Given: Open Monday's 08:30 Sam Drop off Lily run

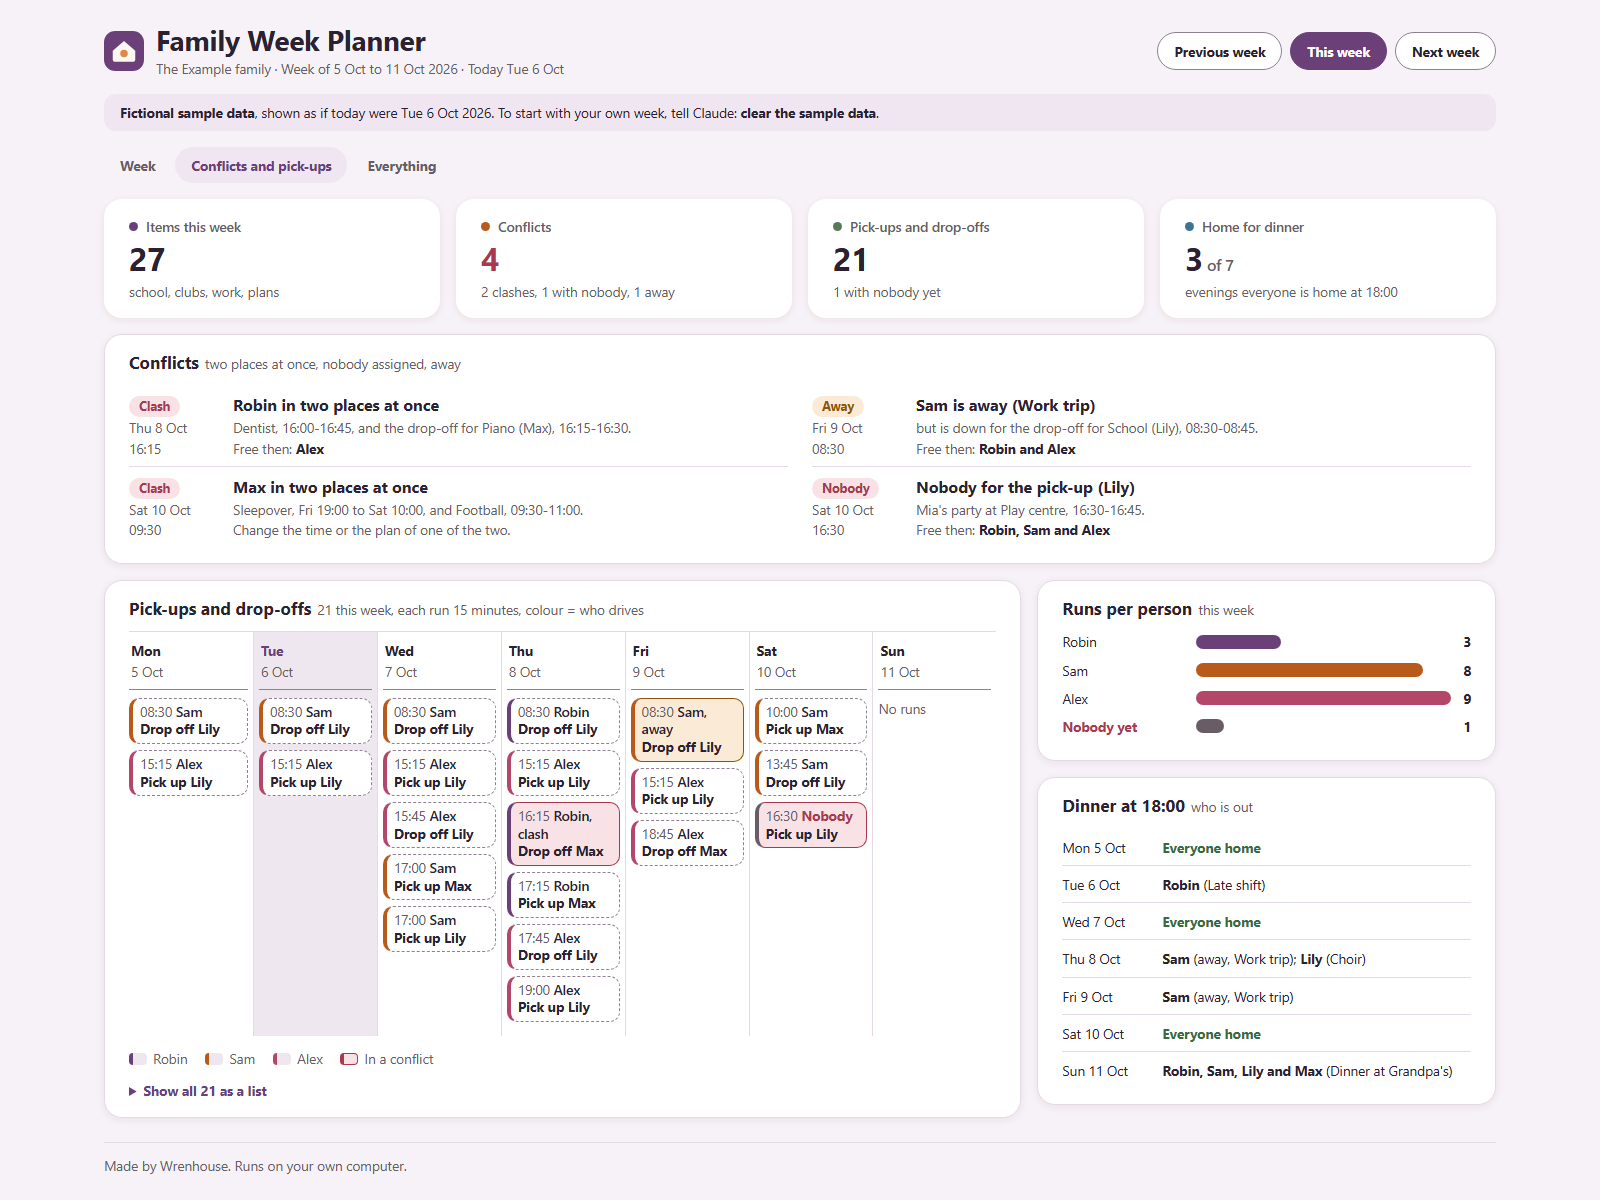Looking at the screenshot, I should [188, 721].
